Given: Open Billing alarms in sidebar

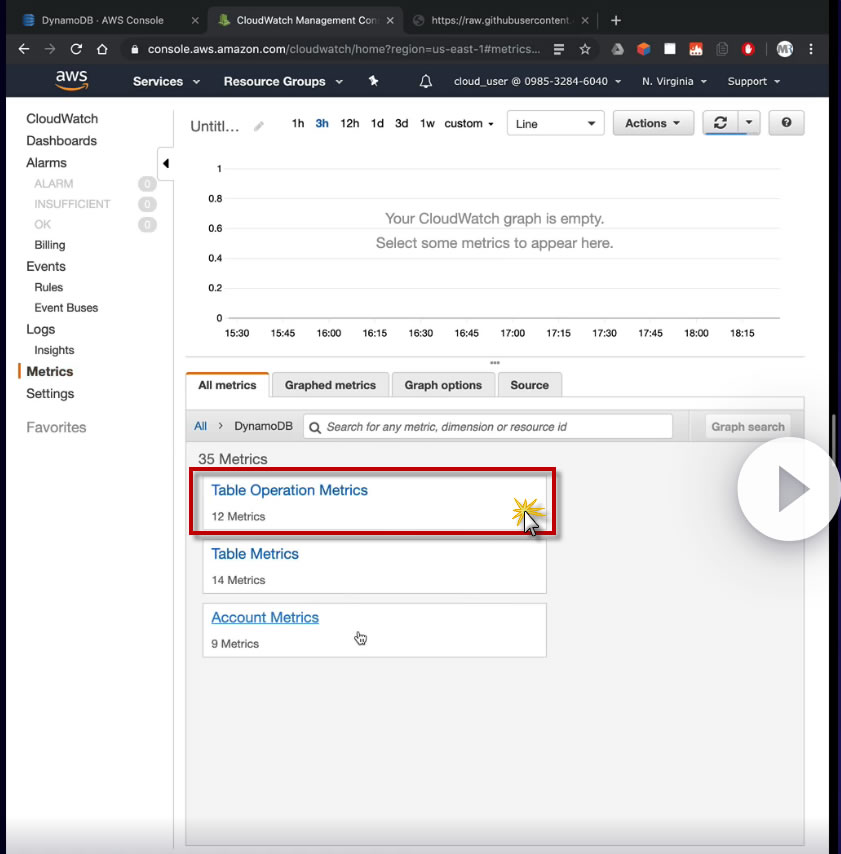Looking at the screenshot, I should 50,245.
